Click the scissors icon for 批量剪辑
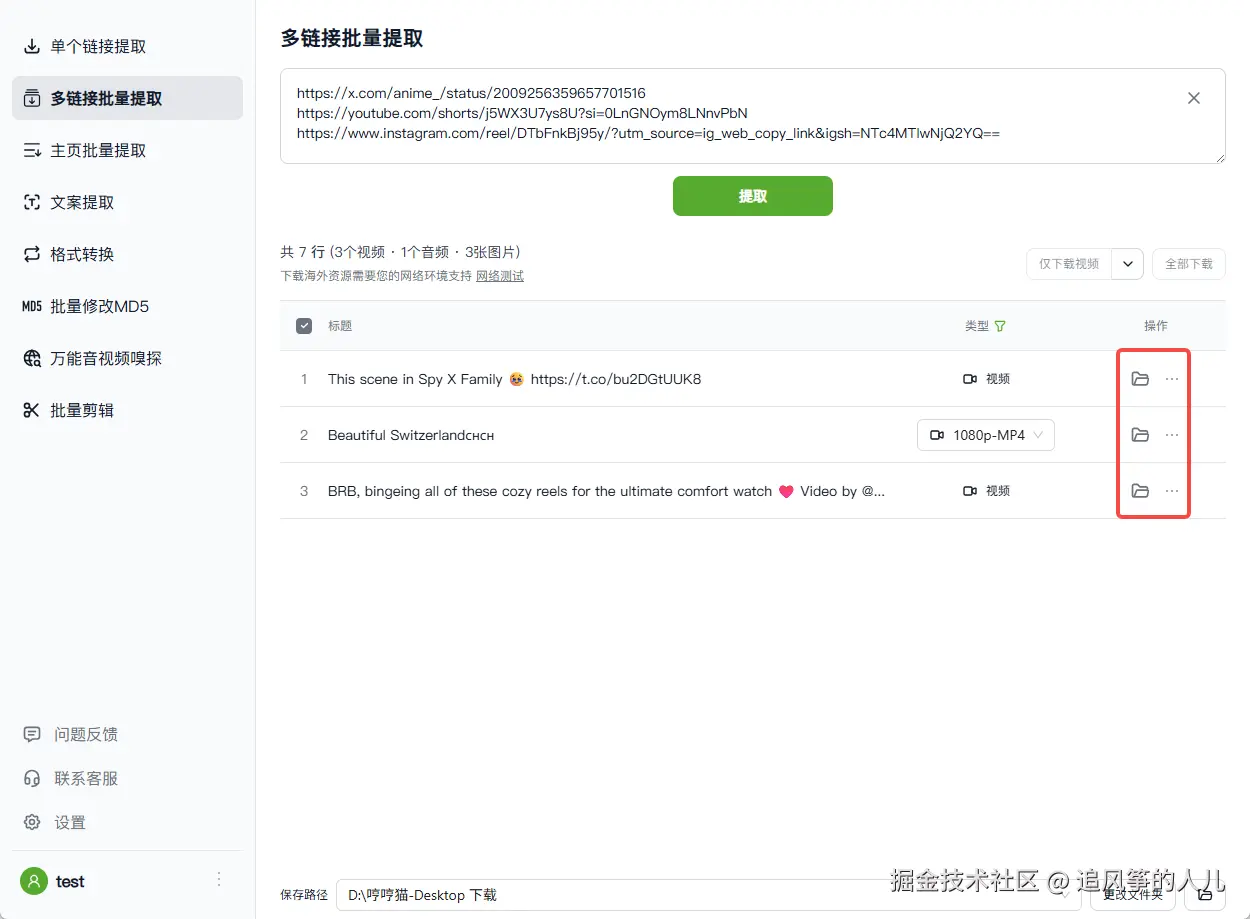This screenshot has width=1250, height=919. coord(32,410)
